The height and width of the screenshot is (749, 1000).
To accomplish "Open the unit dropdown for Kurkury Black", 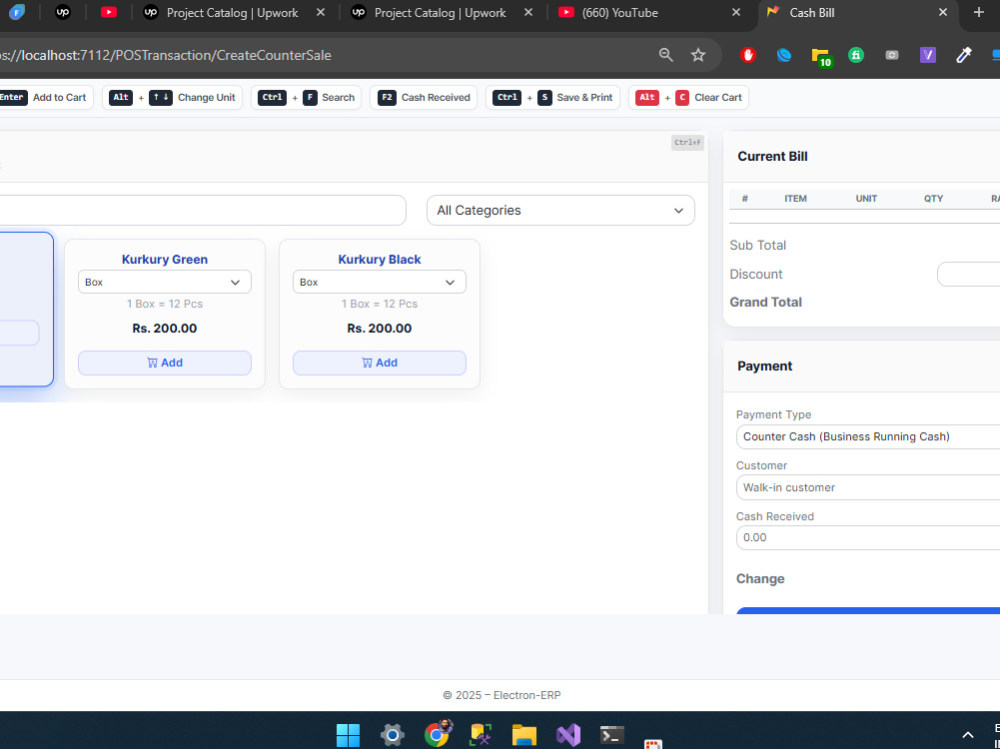I will [379, 282].
